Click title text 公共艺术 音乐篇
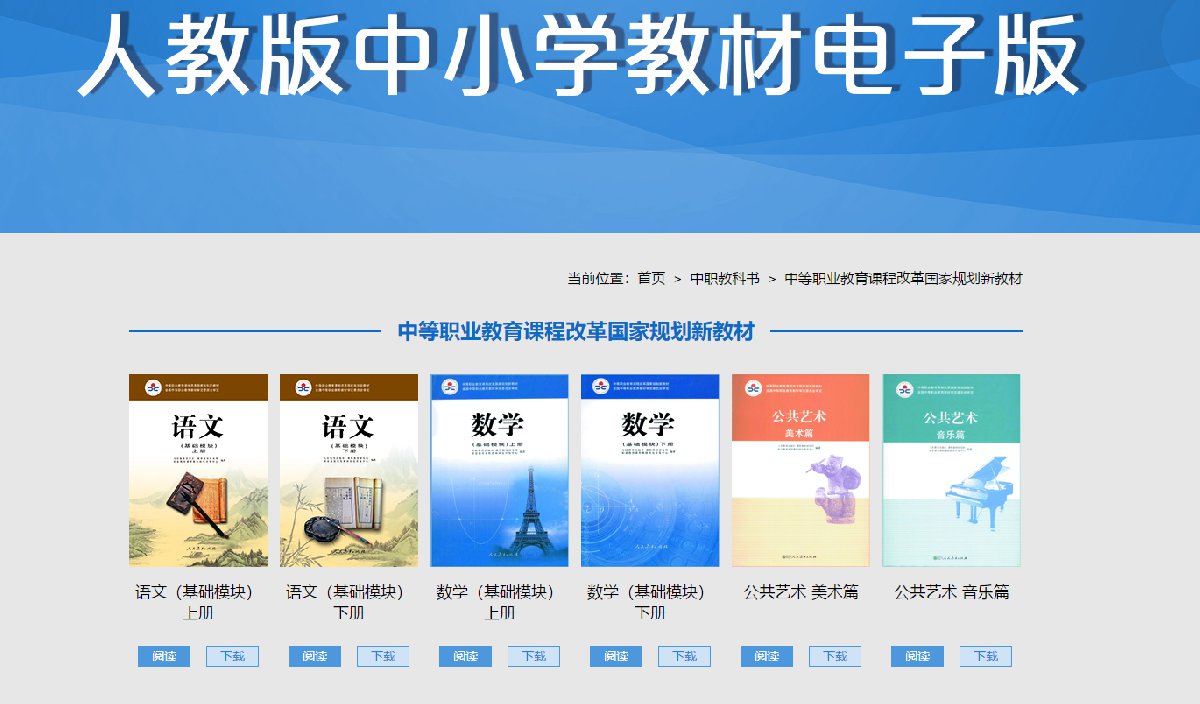 tap(952, 592)
